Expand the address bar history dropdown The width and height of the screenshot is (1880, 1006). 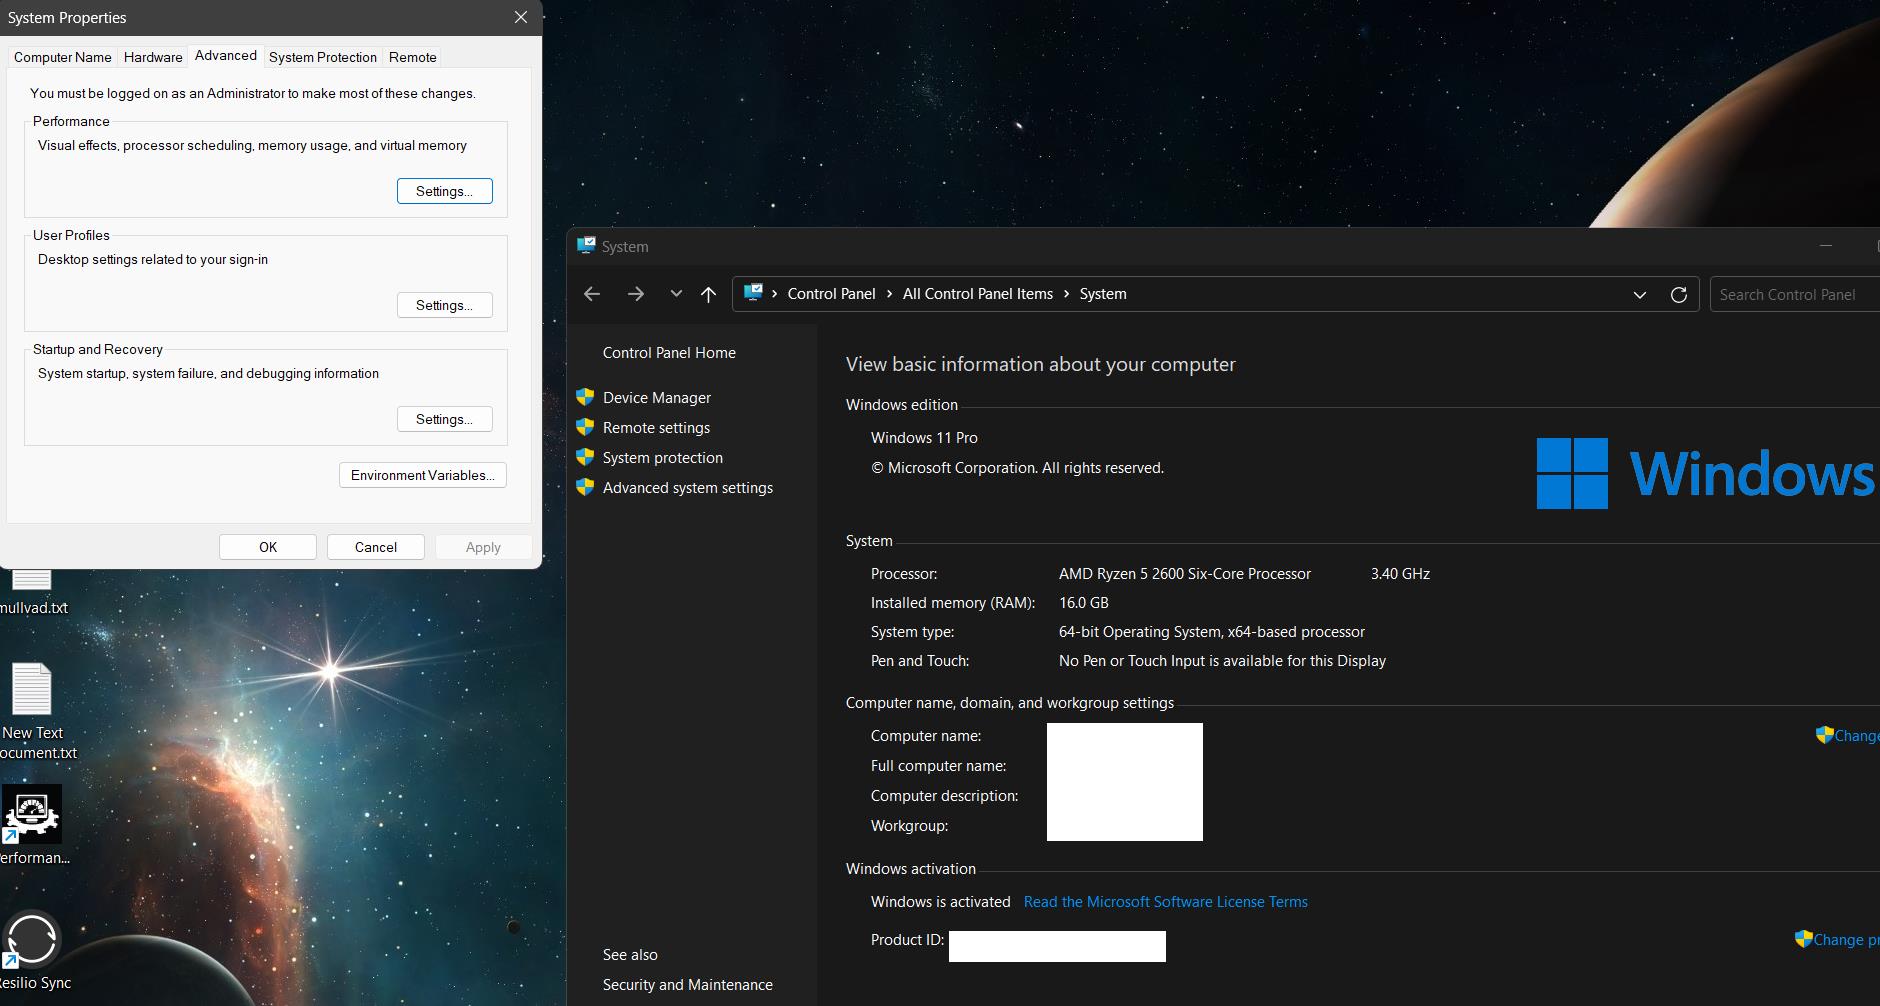coord(1640,294)
